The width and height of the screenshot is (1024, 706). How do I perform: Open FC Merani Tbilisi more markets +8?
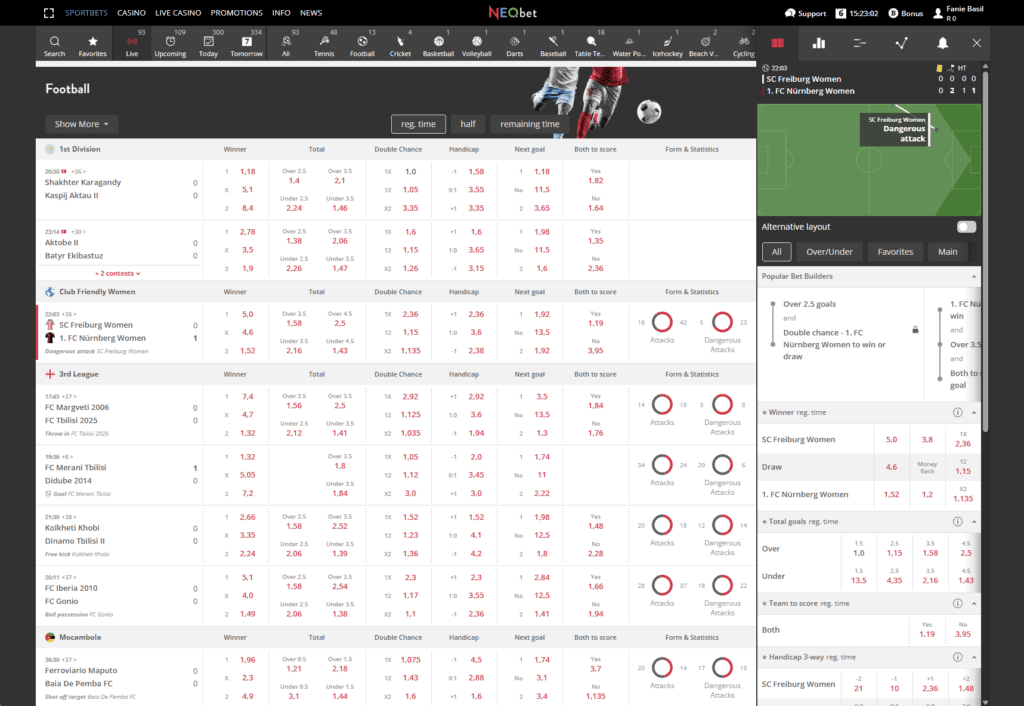point(67,457)
